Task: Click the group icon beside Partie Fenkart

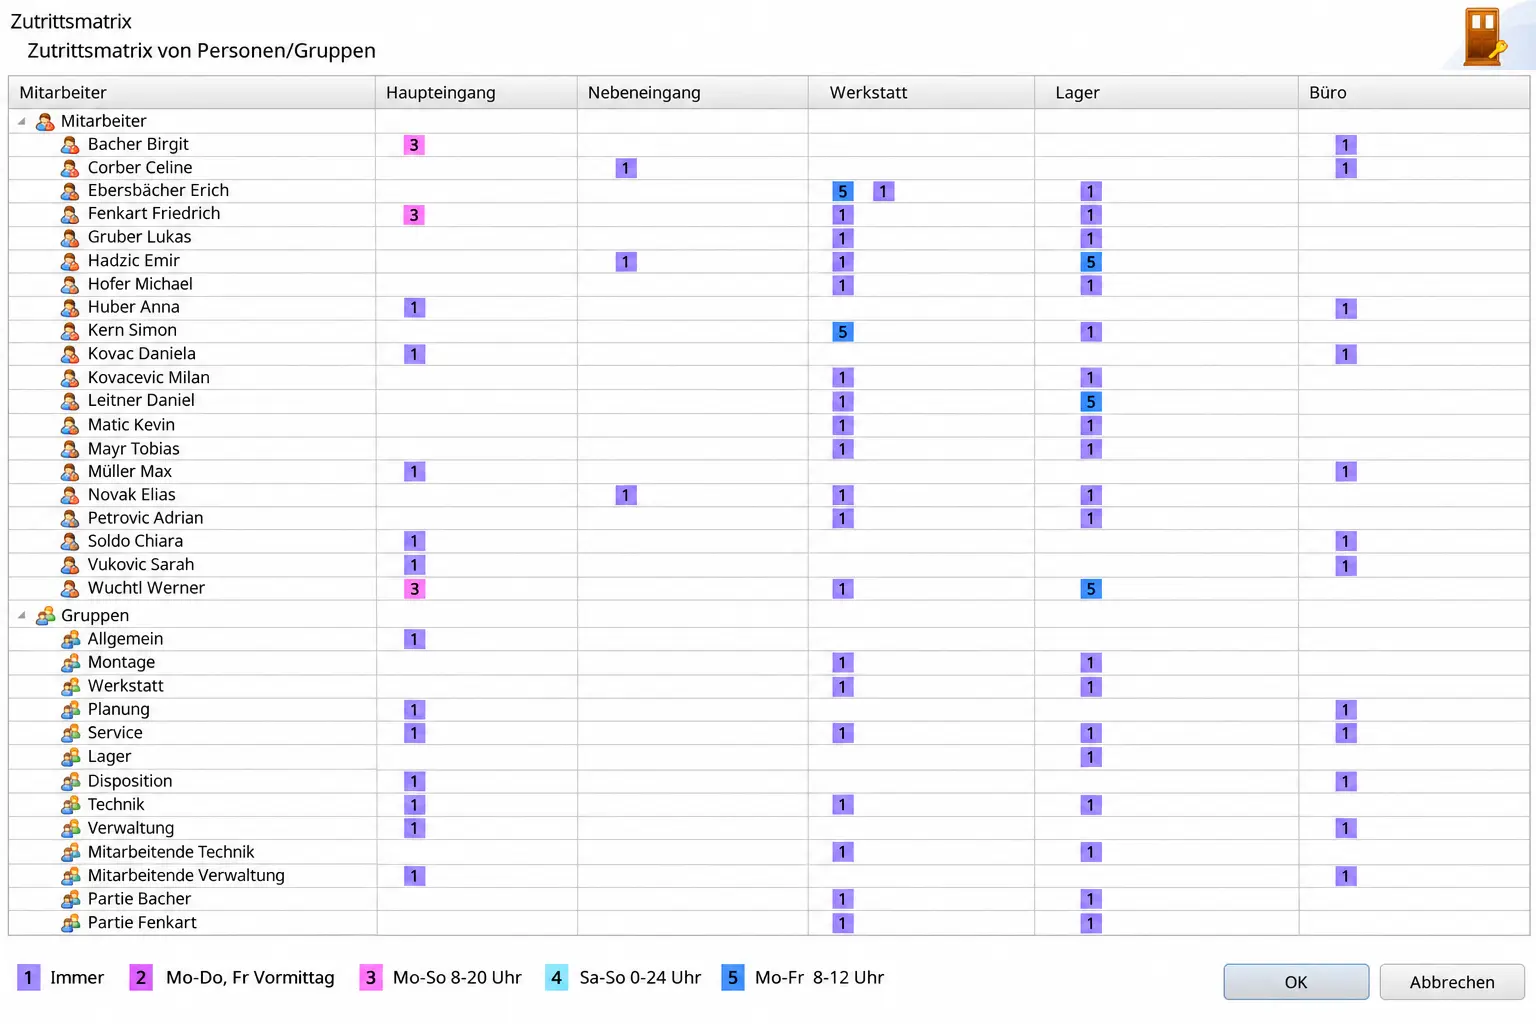Action: click(70, 923)
